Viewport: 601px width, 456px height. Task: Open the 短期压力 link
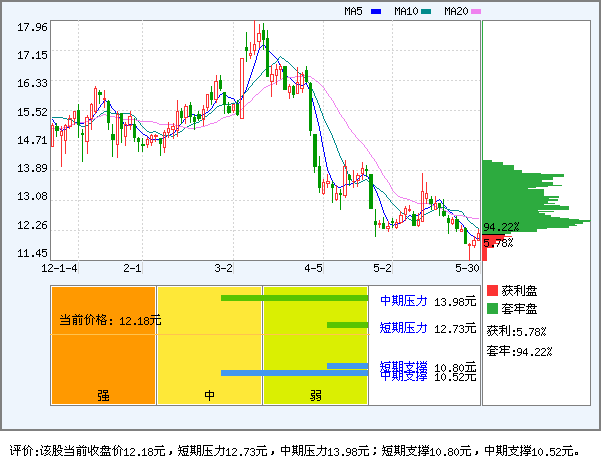coord(403,327)
